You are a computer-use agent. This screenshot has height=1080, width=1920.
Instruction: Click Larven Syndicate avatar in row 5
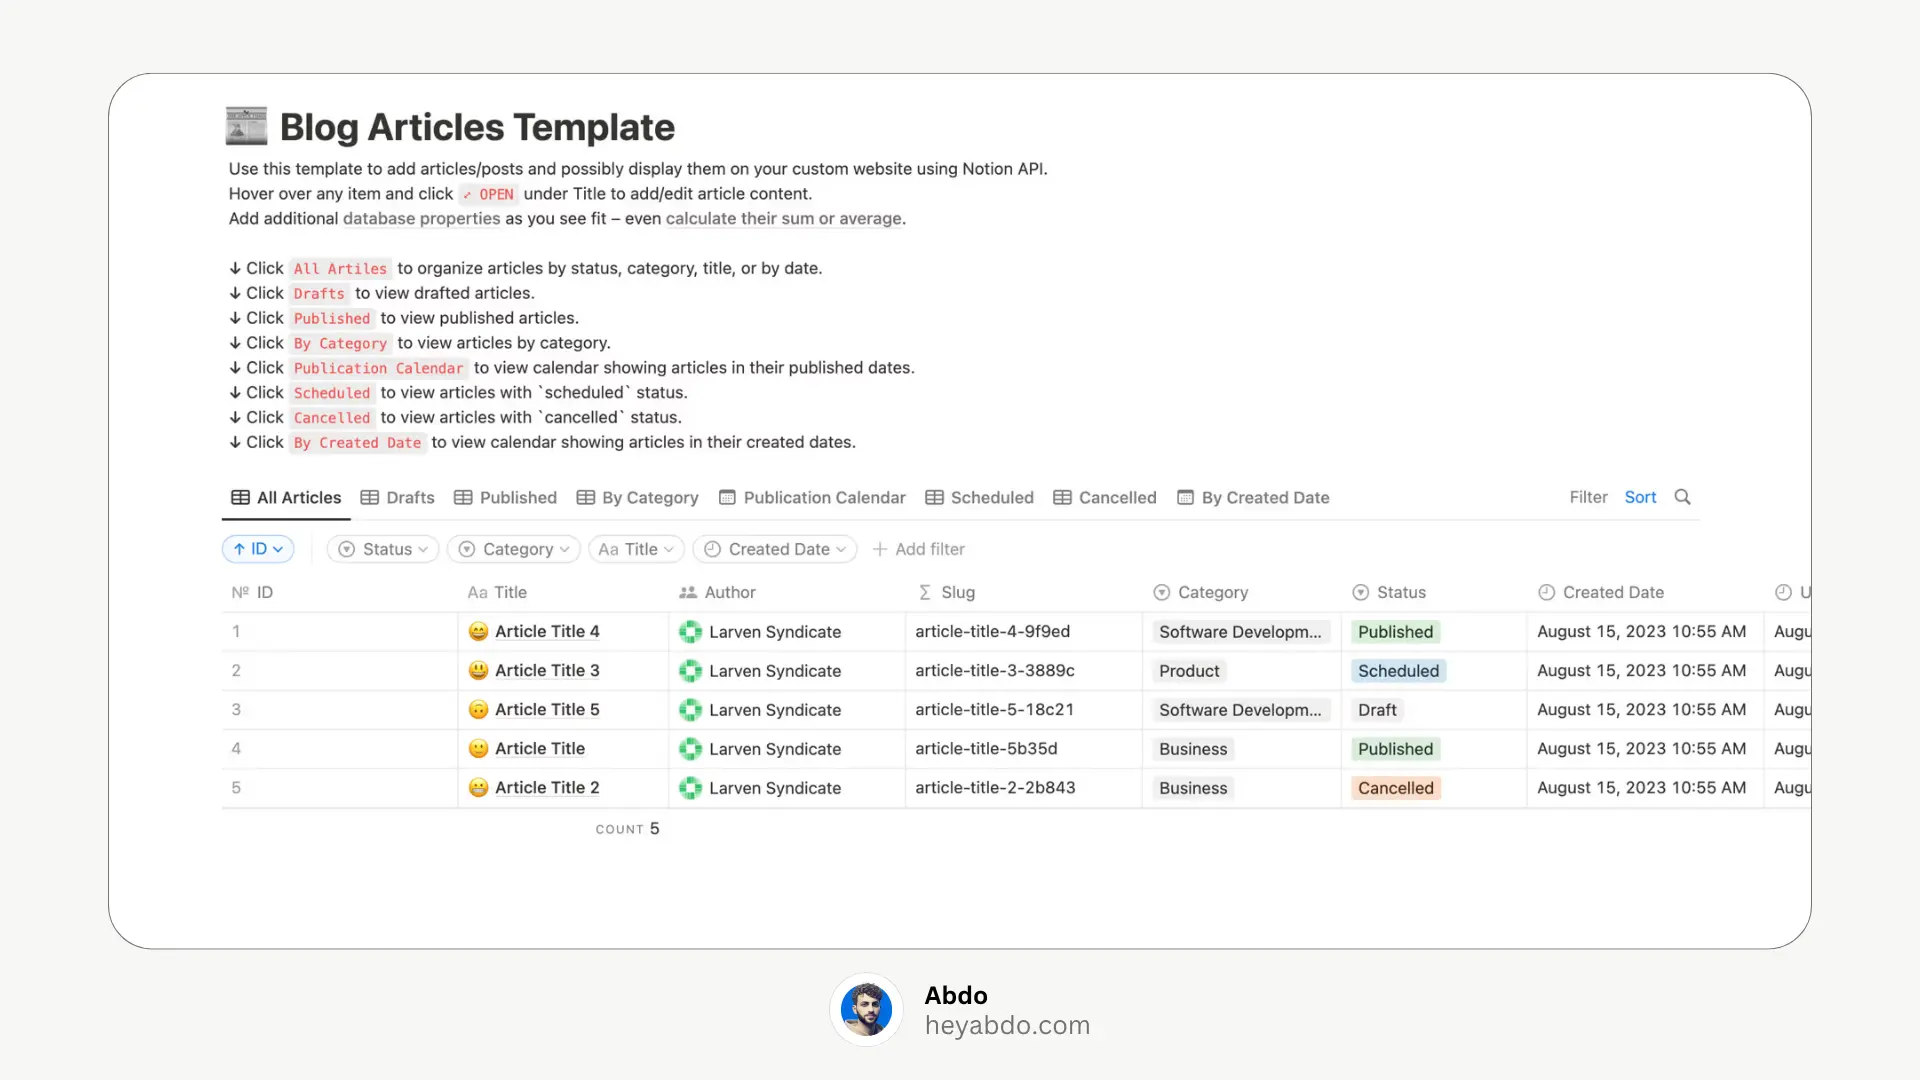pos(690,787)
